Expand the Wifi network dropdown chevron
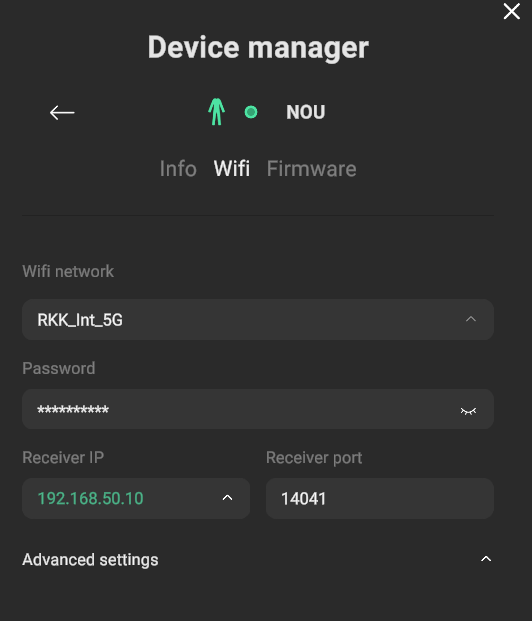This screenshot has width=532, height=621. (x=471, y=319)
